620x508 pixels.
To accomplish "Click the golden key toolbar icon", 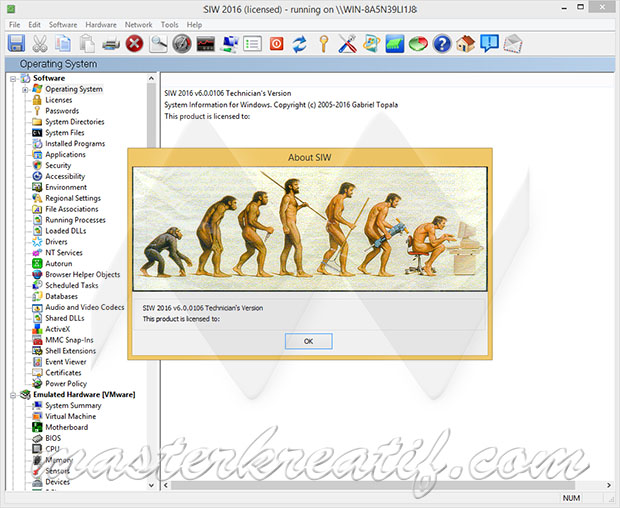I will point(324,43).
